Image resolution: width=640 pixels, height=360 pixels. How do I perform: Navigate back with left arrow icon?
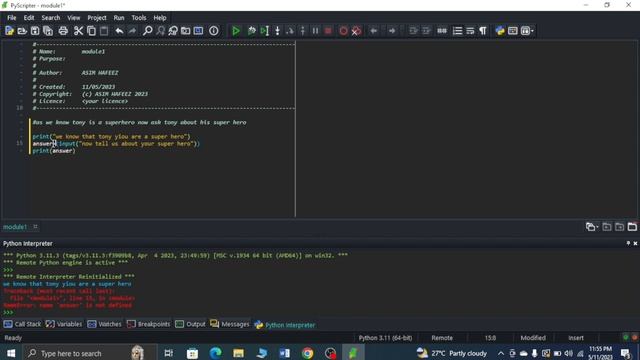pyautogui.click(x=373, y=31)
